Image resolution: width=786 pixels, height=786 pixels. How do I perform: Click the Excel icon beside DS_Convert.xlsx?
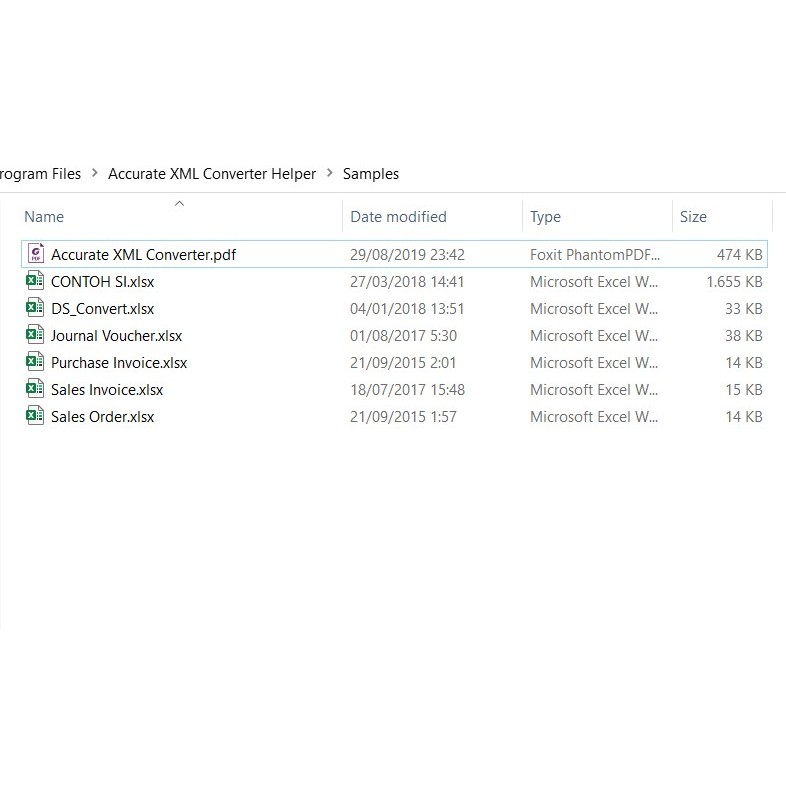pyautogui.click(x=36, y=309)
